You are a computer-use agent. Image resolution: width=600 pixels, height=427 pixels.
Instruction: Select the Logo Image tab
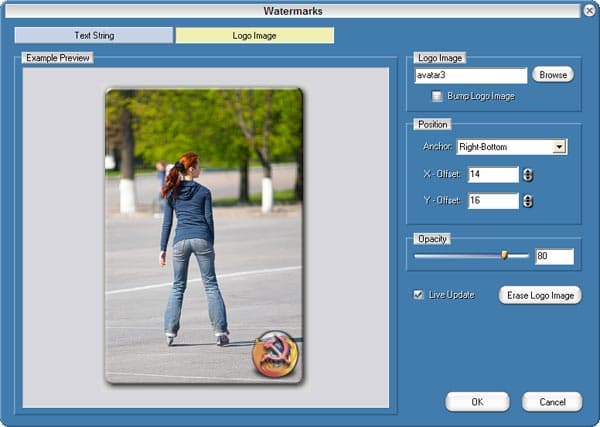[x=254, y=36]
